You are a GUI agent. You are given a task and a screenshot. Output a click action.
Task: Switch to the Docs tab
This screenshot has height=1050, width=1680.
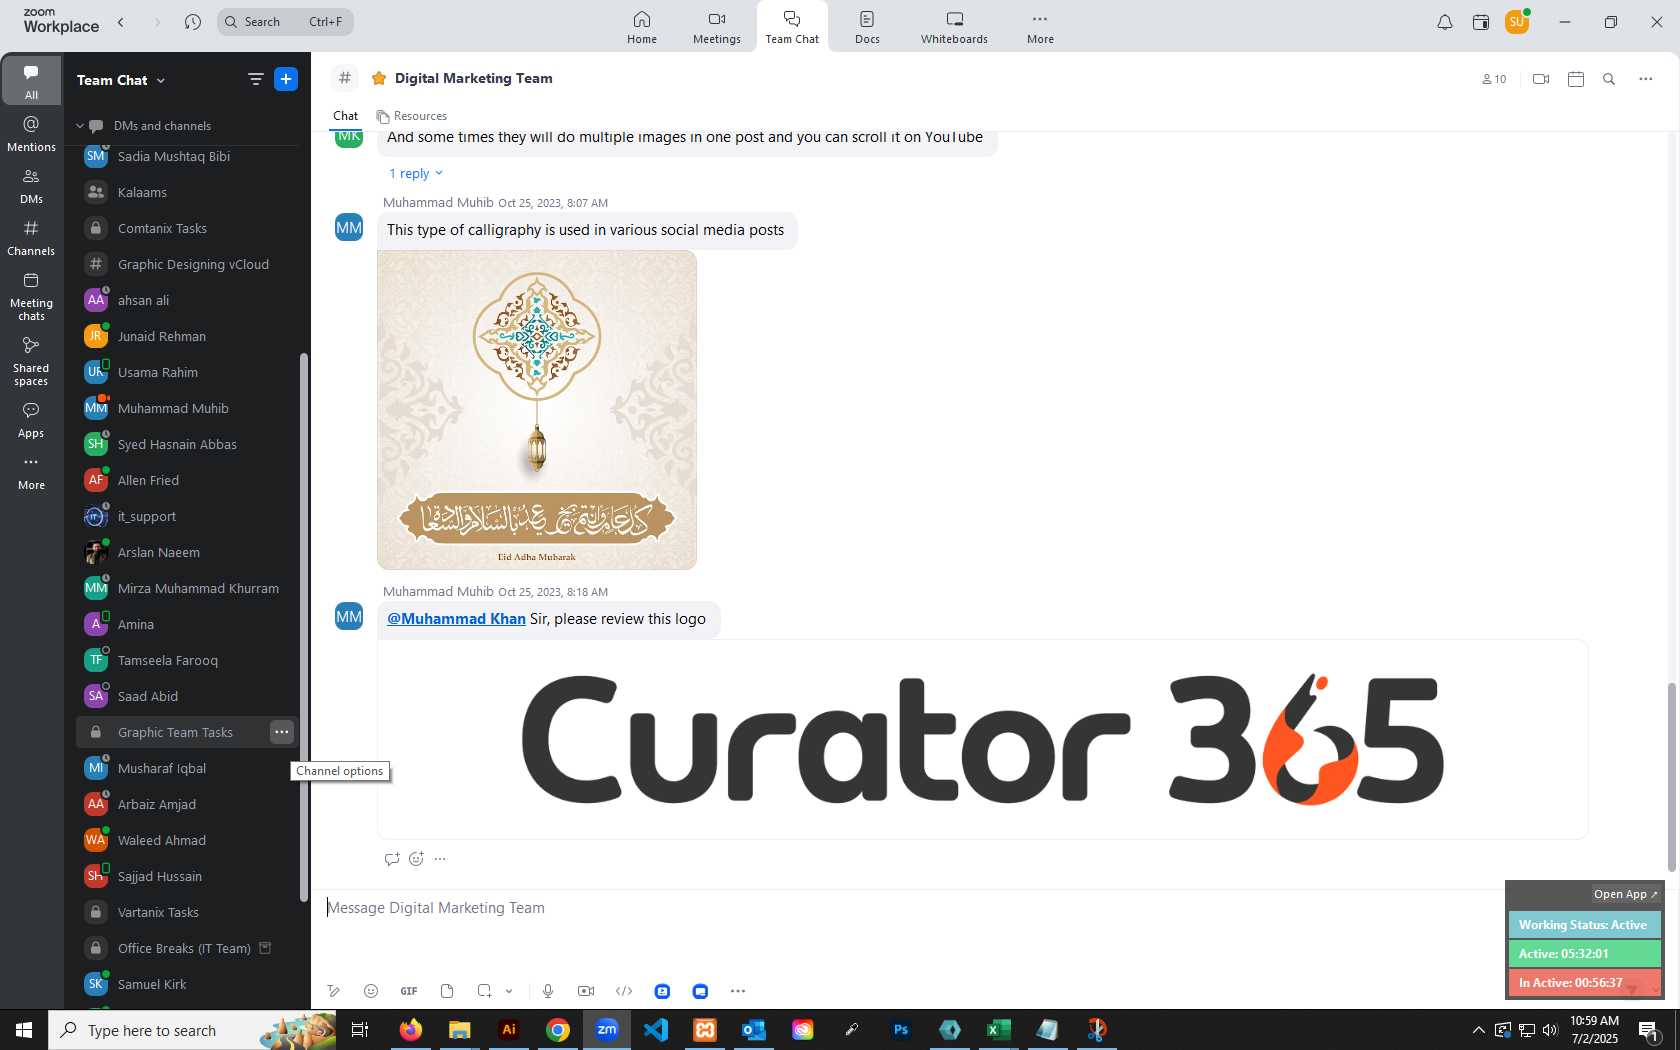click(867, 27)
